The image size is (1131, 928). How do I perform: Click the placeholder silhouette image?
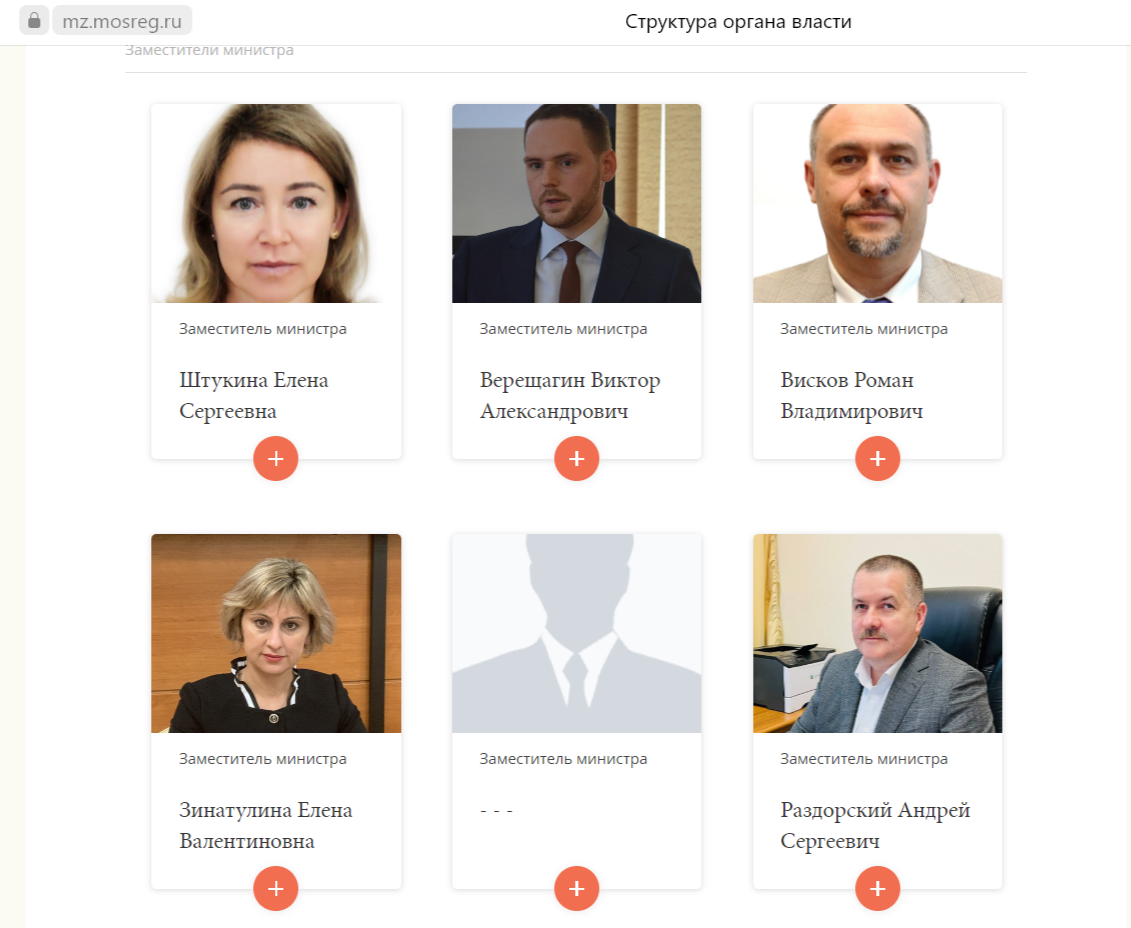pos(576,633)
